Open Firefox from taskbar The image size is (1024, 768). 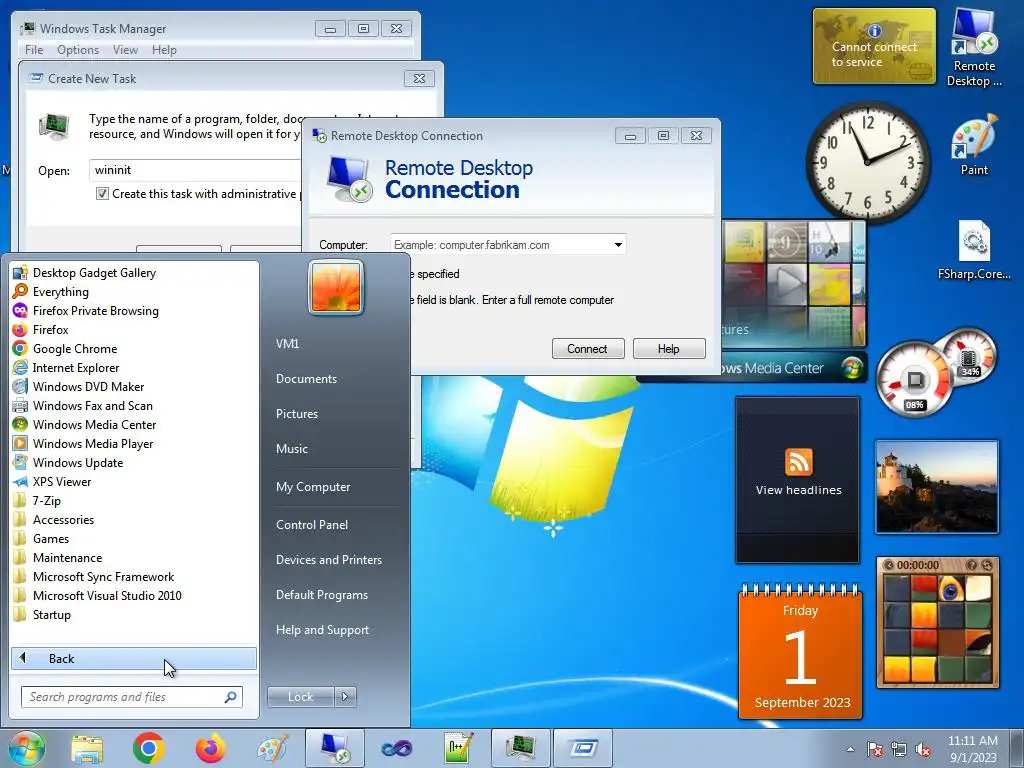[x=210, y=748]
